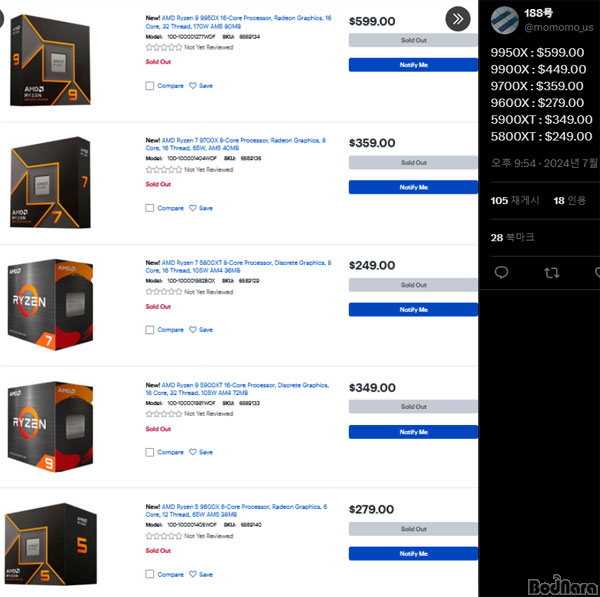
Task: Click the Save heart for Ryzen 5 9600X
Action: click(193, 574)
